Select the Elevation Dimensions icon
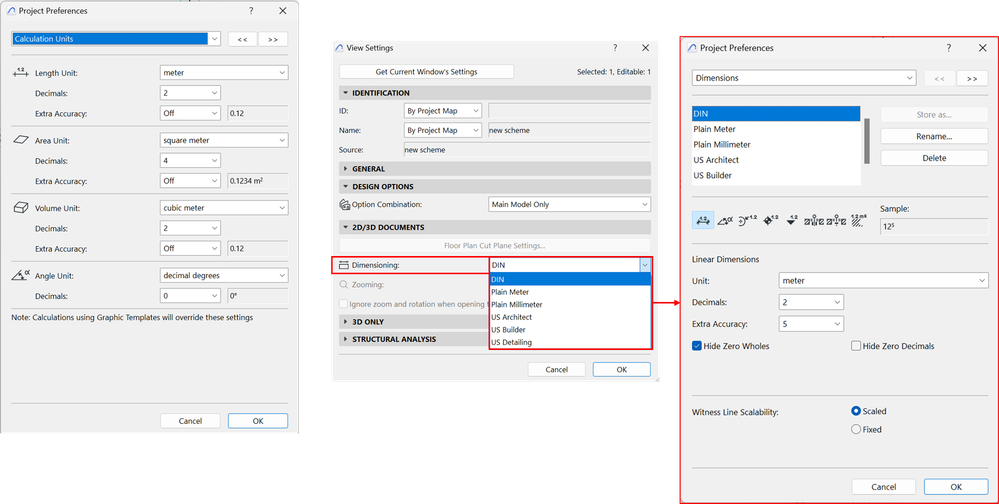 [793, 221]
